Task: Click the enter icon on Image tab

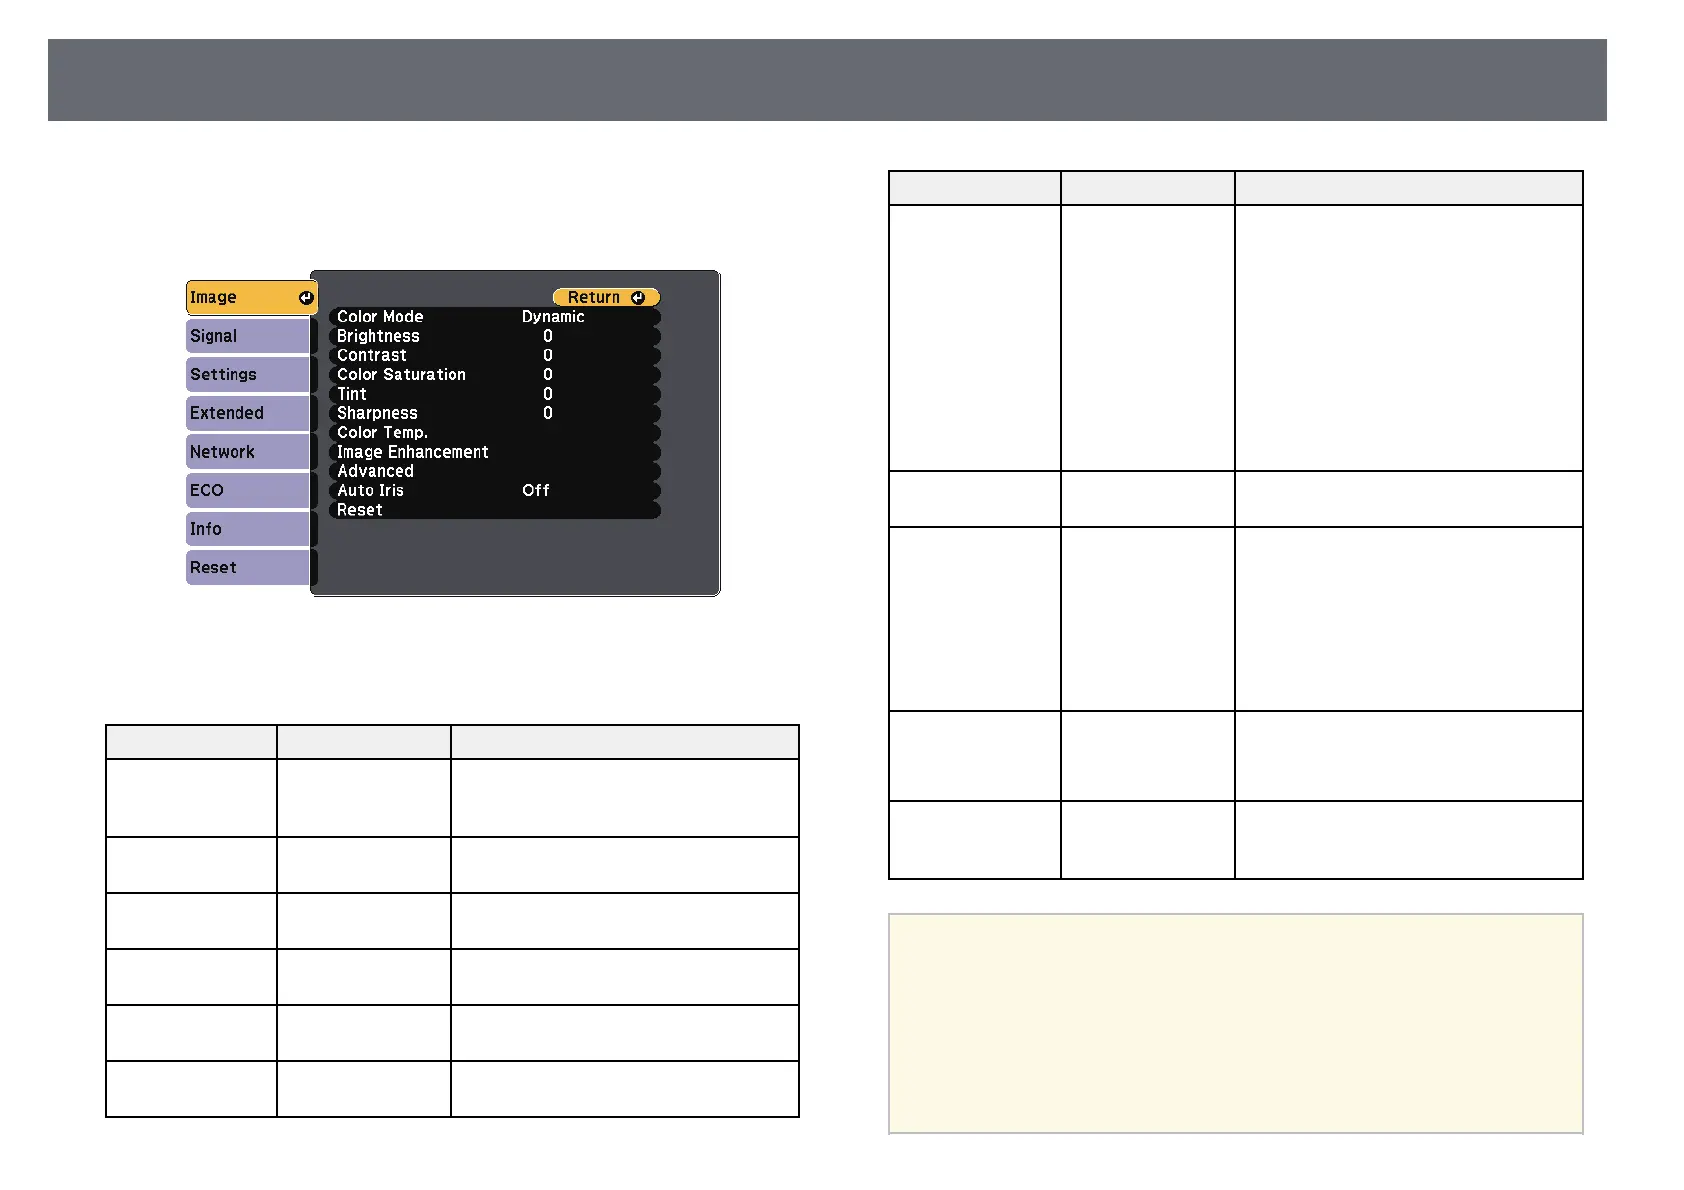Action: pos(306,298)
